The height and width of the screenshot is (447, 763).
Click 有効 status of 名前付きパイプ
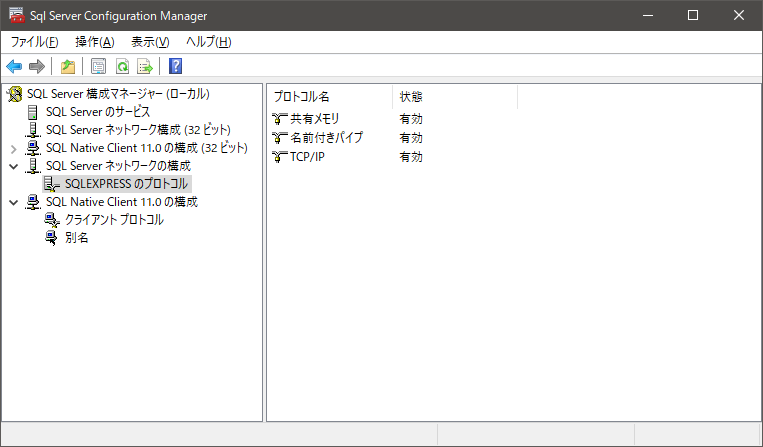point(411,138)
